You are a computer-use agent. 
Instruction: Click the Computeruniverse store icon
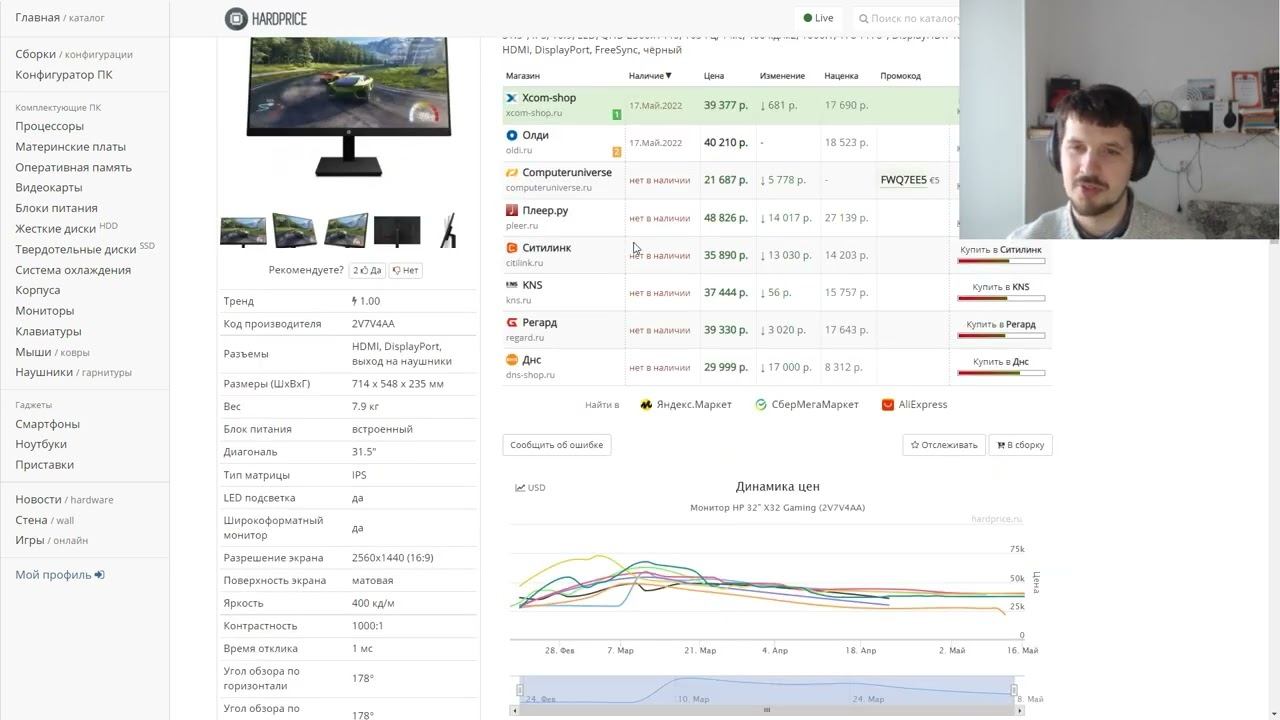pyautogui.click(x=512, y=173)
